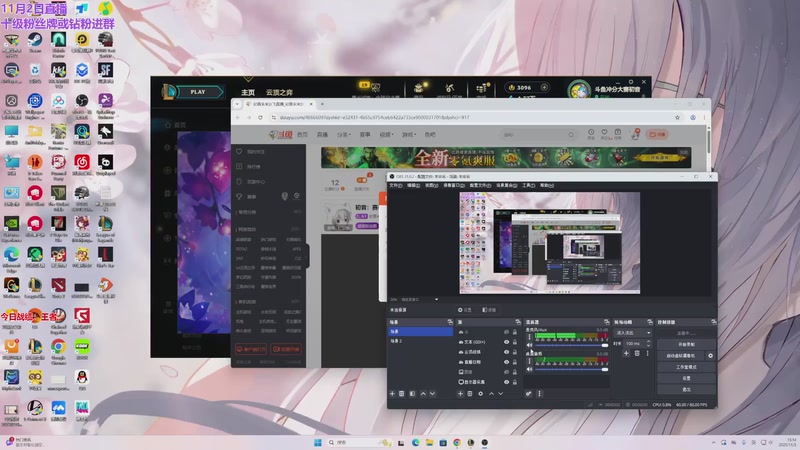Image resolution: width=800 pixels, height=450 pixels.
Task: Click PLAY button in League client
Action: click(x=198, y=92)
